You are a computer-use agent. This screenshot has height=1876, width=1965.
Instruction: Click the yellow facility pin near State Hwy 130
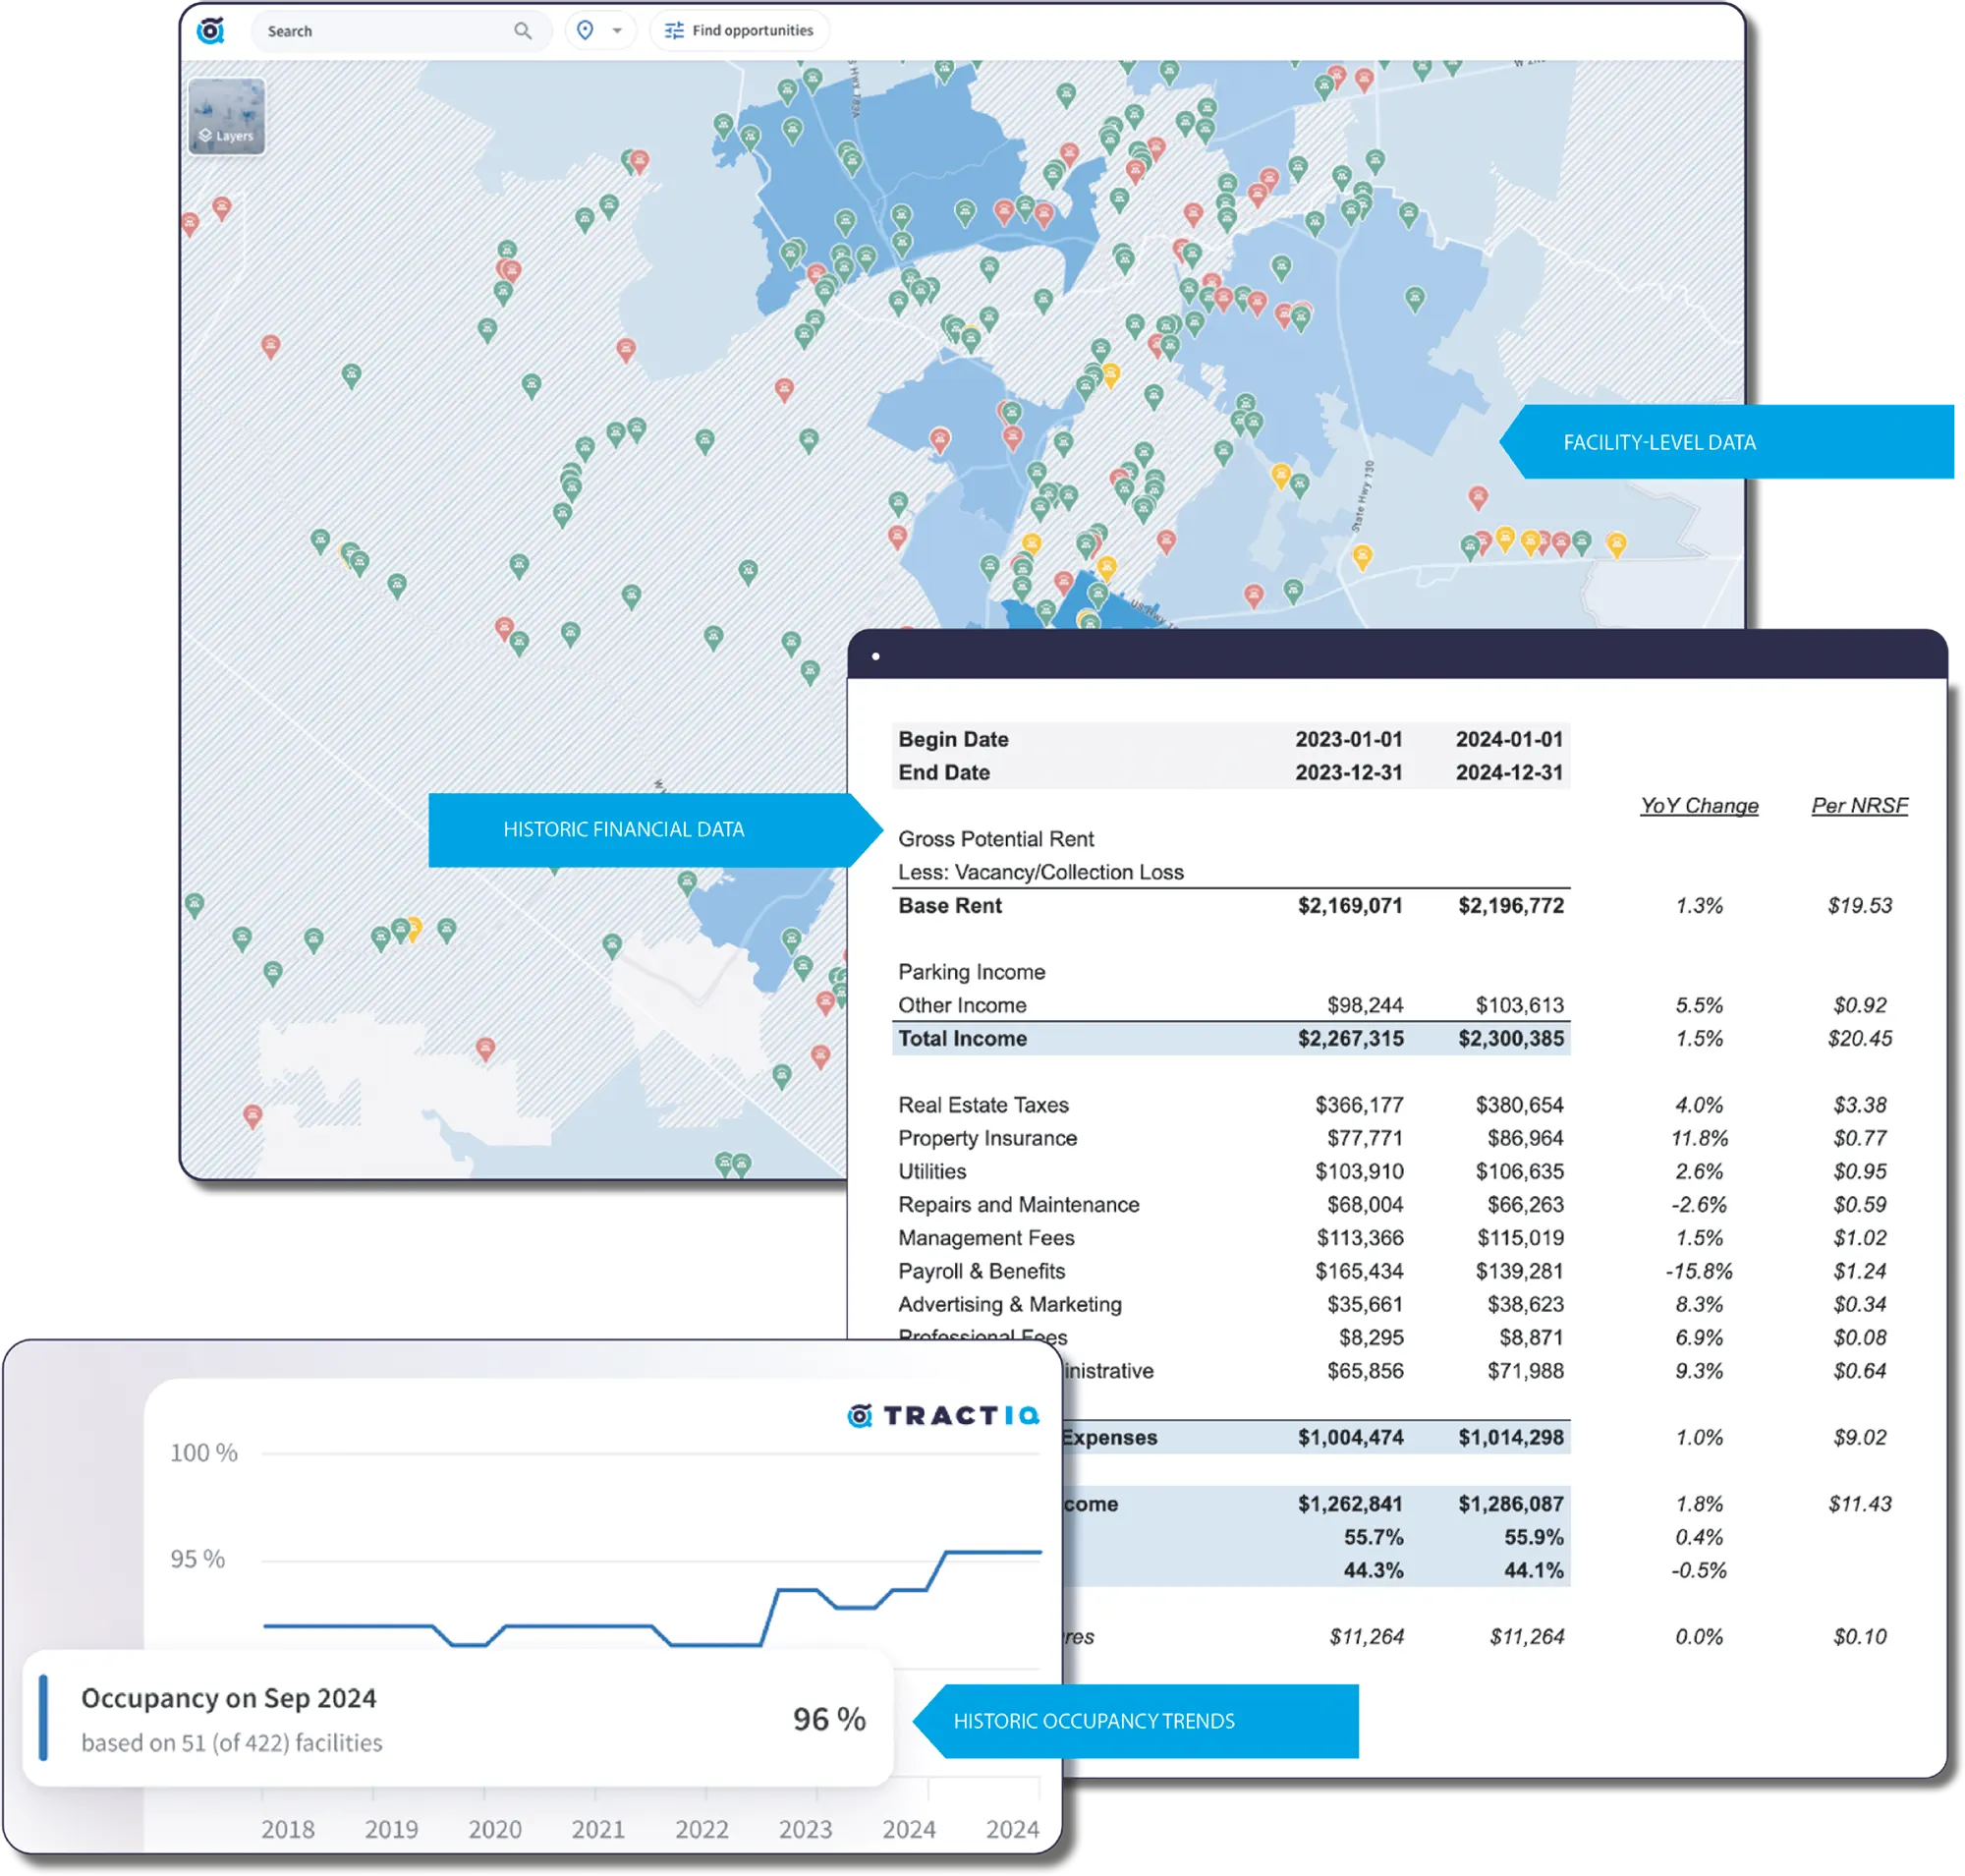(x=1361, y=555)
